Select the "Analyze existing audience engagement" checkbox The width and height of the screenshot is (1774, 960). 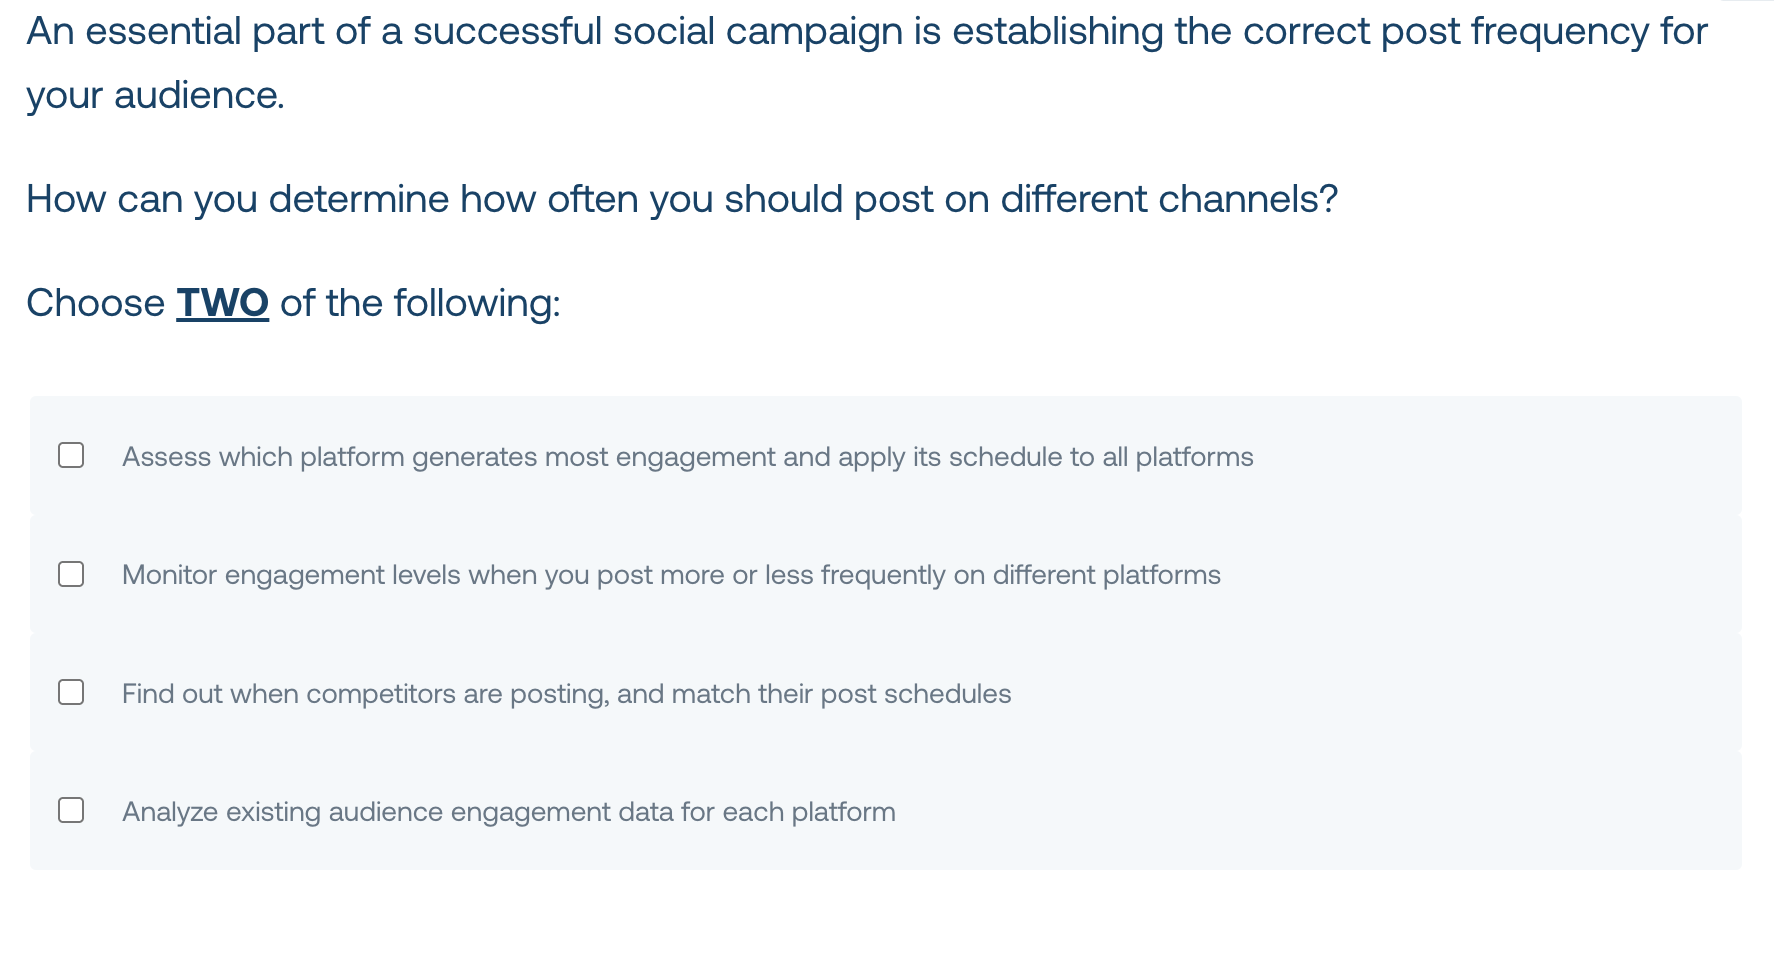(x=71, y=810)
